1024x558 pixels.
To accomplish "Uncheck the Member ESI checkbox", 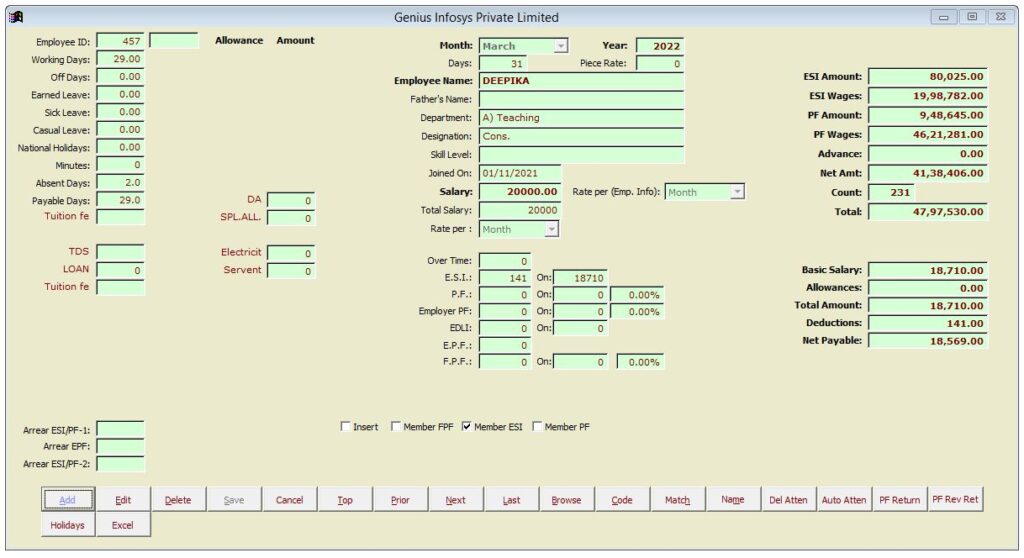I will click(x=466, y=427).
